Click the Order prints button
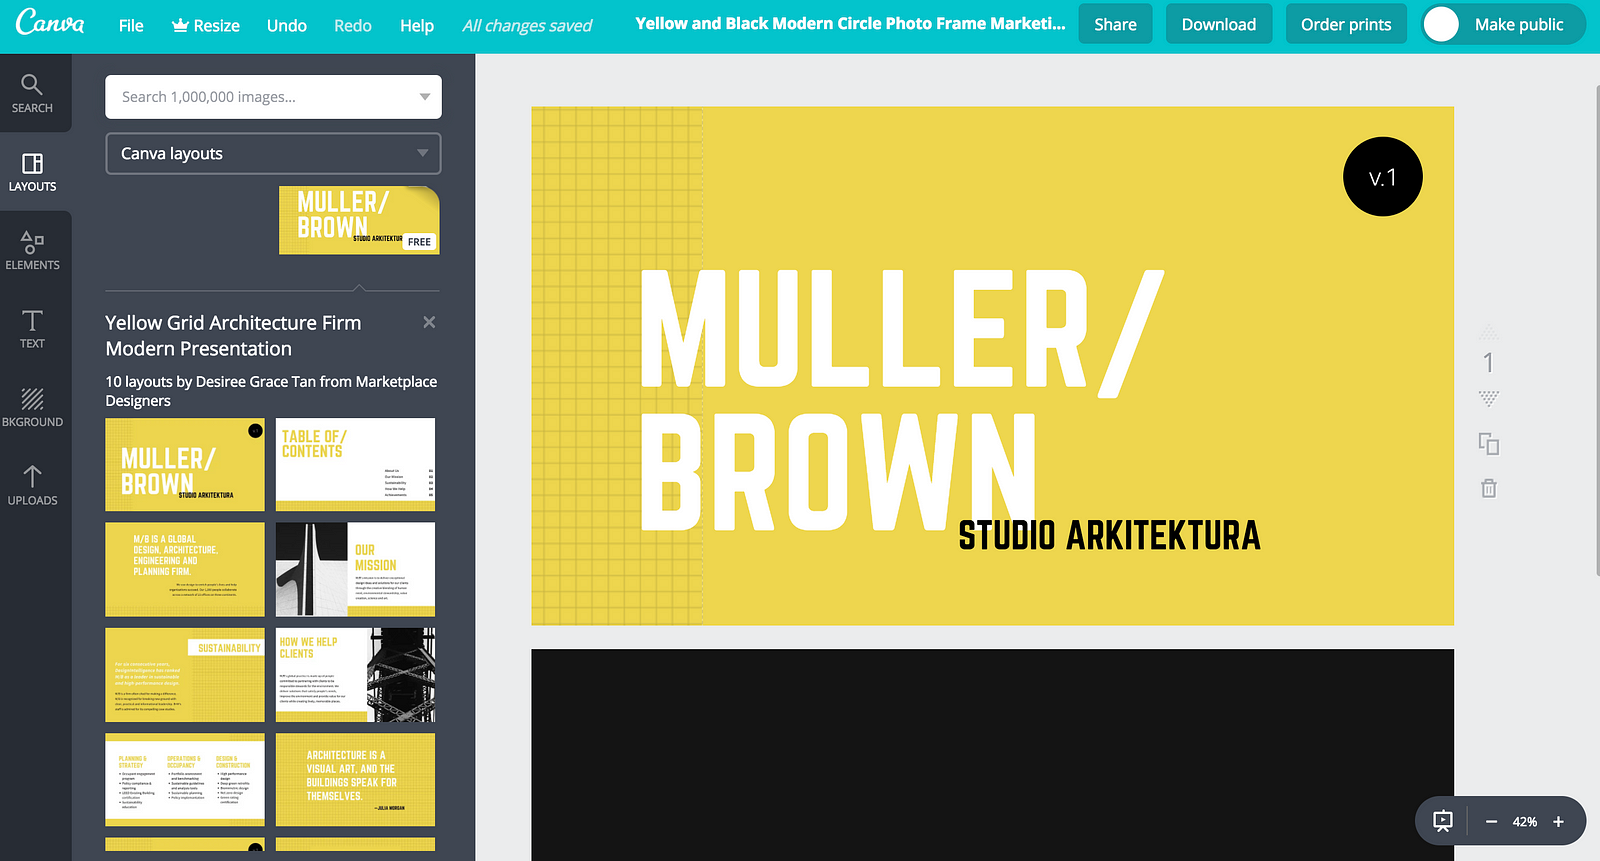This screenshot has height=861, width=1600. click(x=1346, y=24)
